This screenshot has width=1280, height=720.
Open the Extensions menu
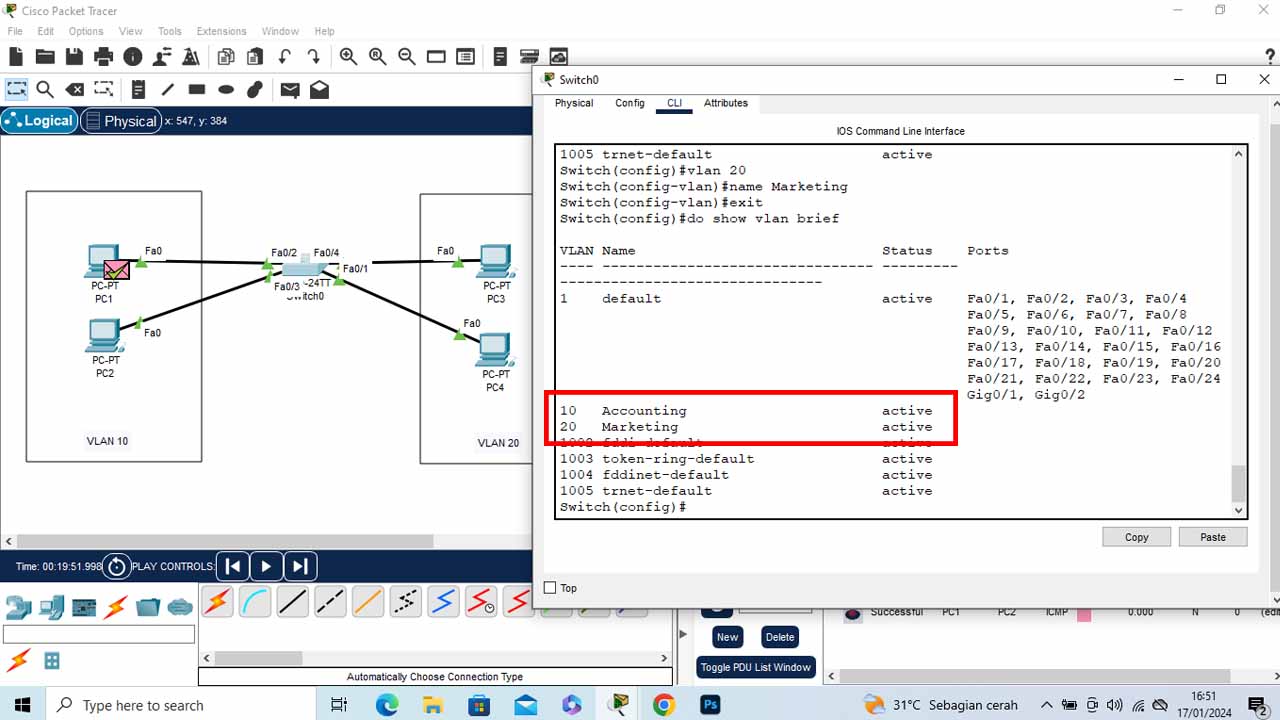click(221, 31)
